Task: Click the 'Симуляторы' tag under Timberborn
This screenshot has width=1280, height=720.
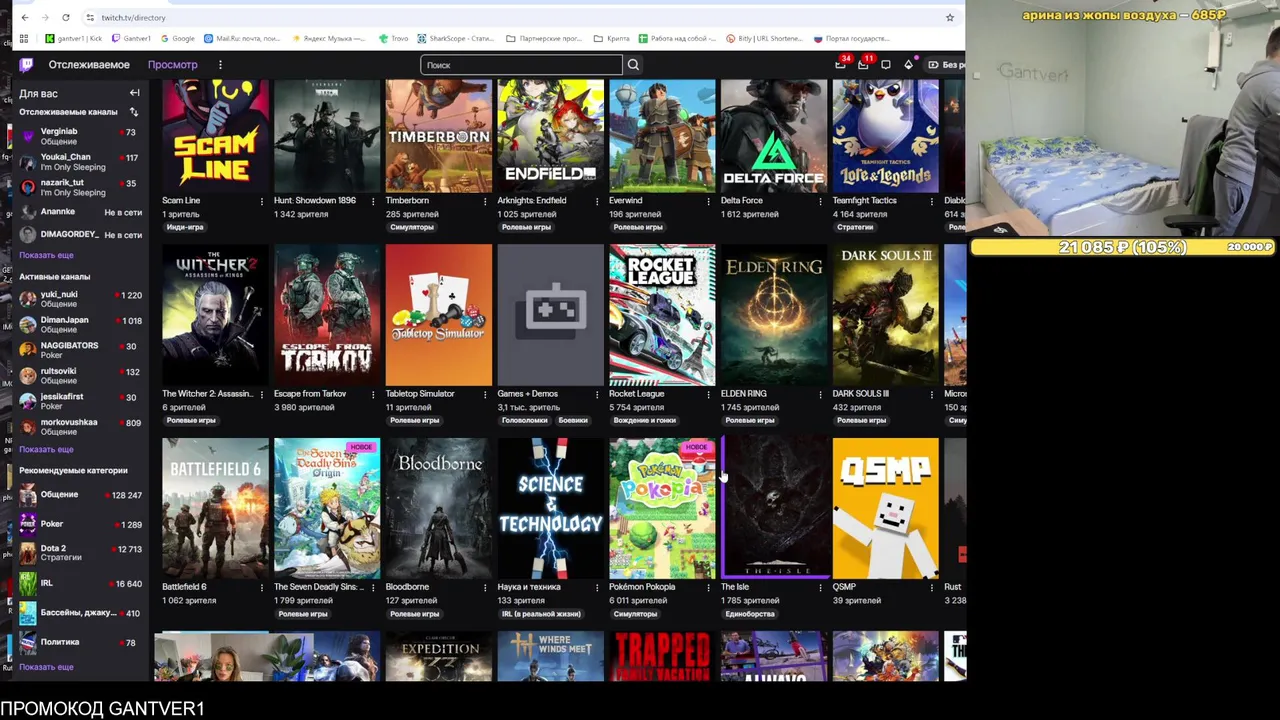Action: [412, 227]
